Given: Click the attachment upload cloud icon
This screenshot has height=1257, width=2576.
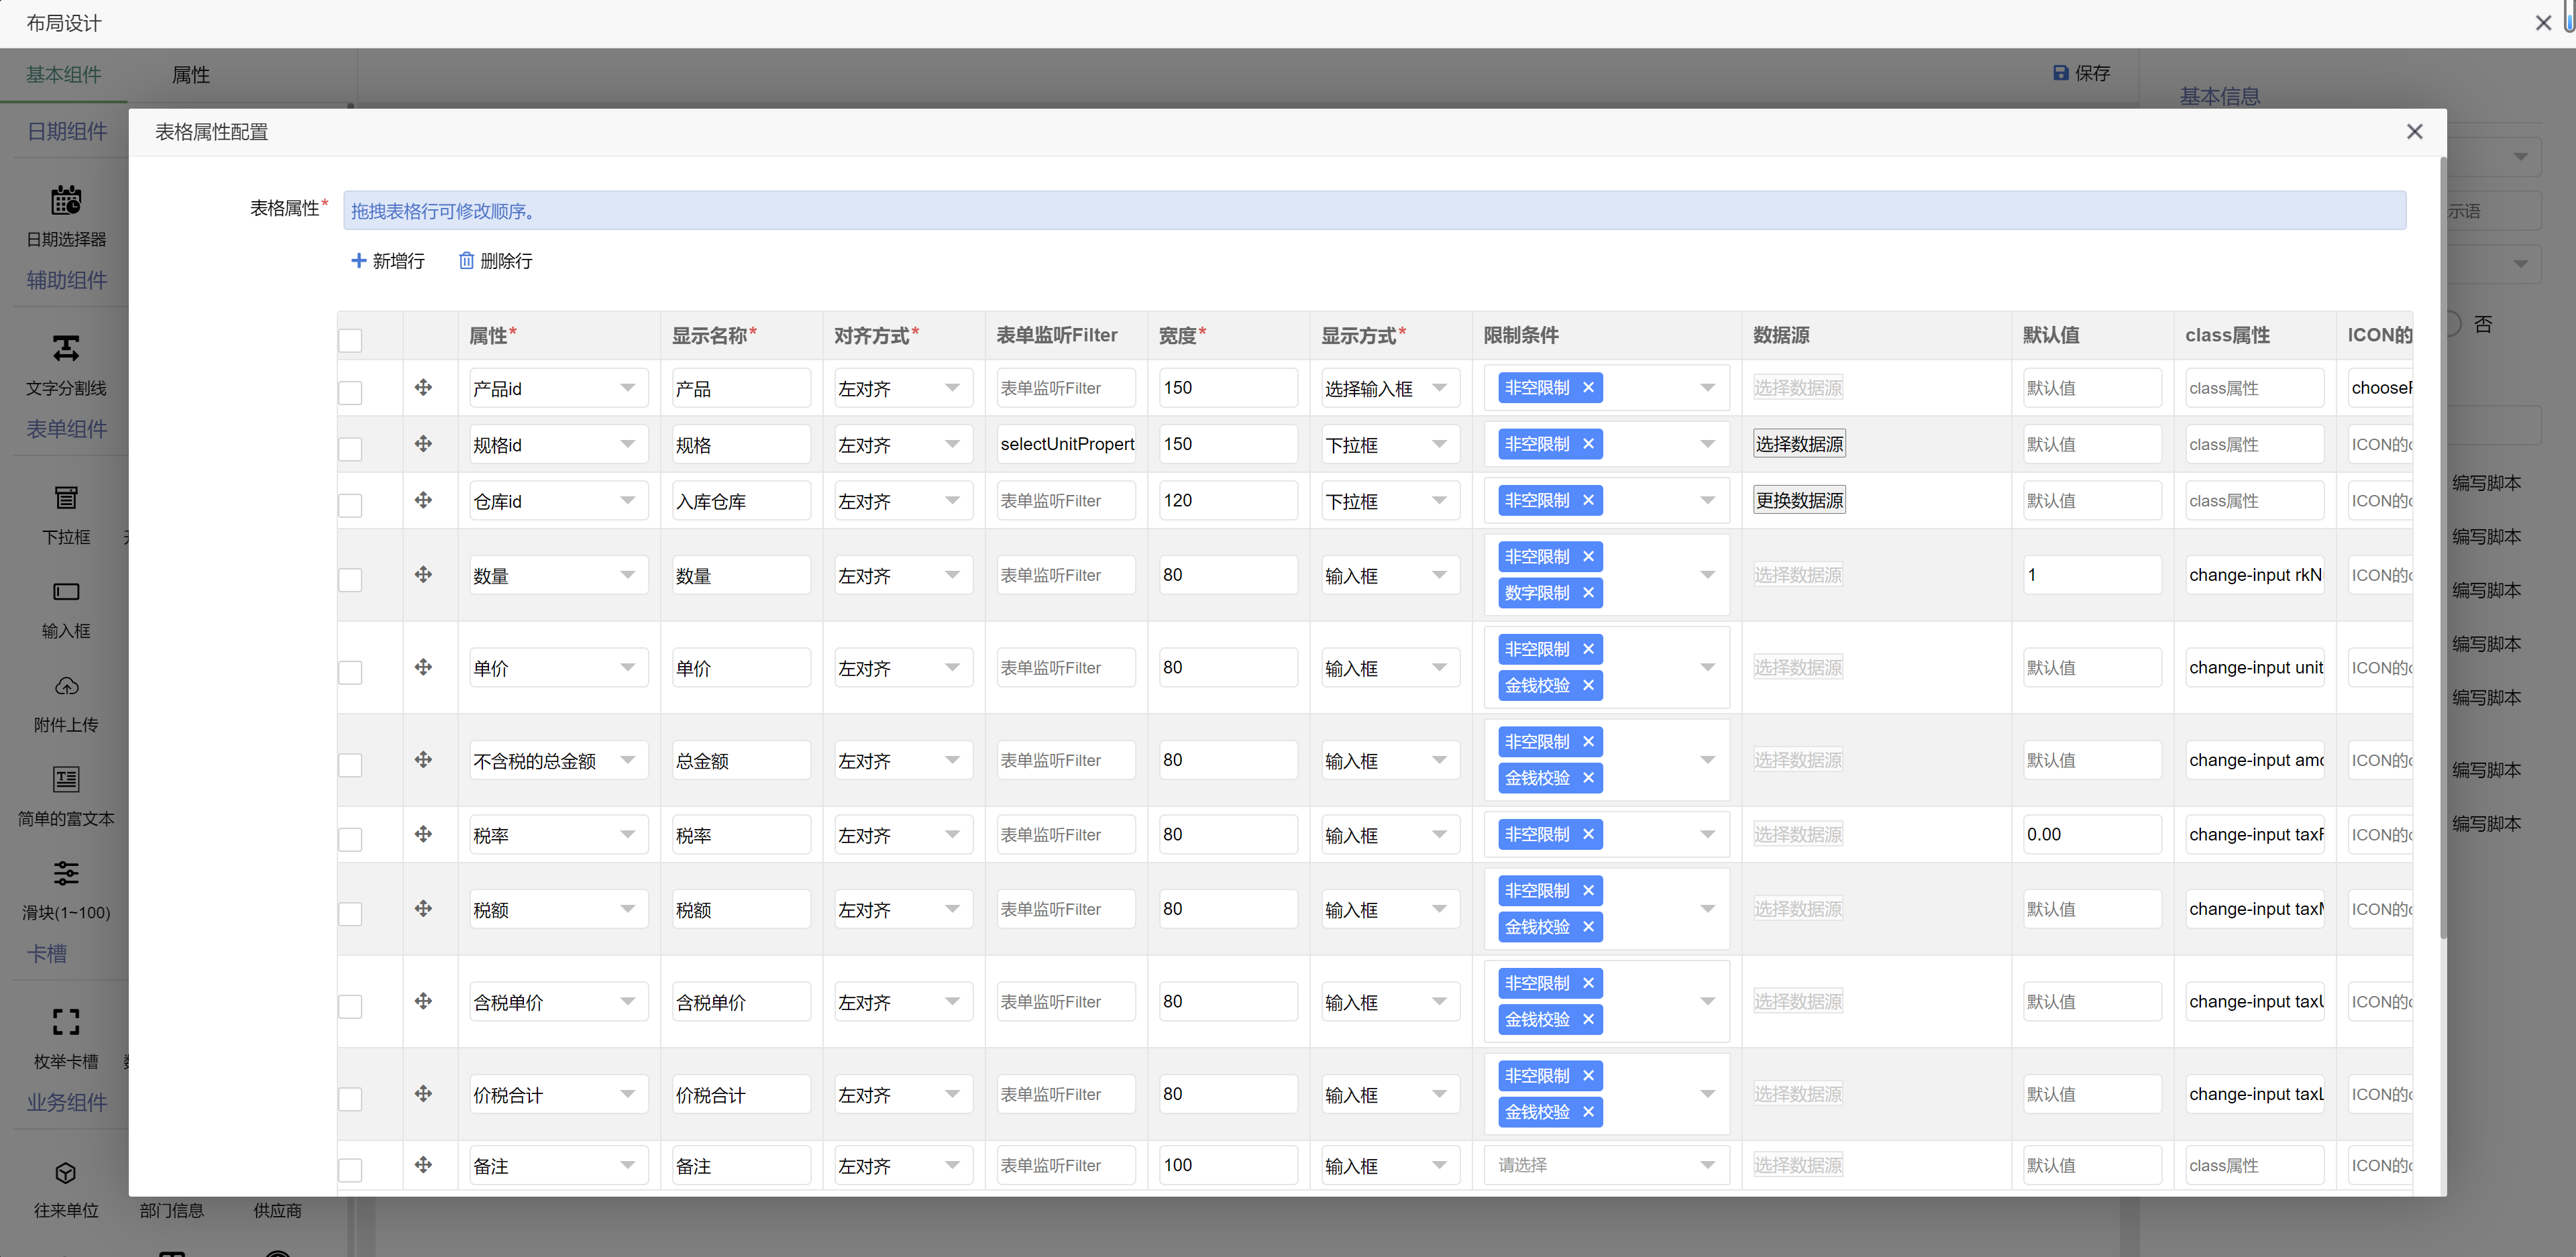Looking at the screenshot, I should click(x=66, y=686).
